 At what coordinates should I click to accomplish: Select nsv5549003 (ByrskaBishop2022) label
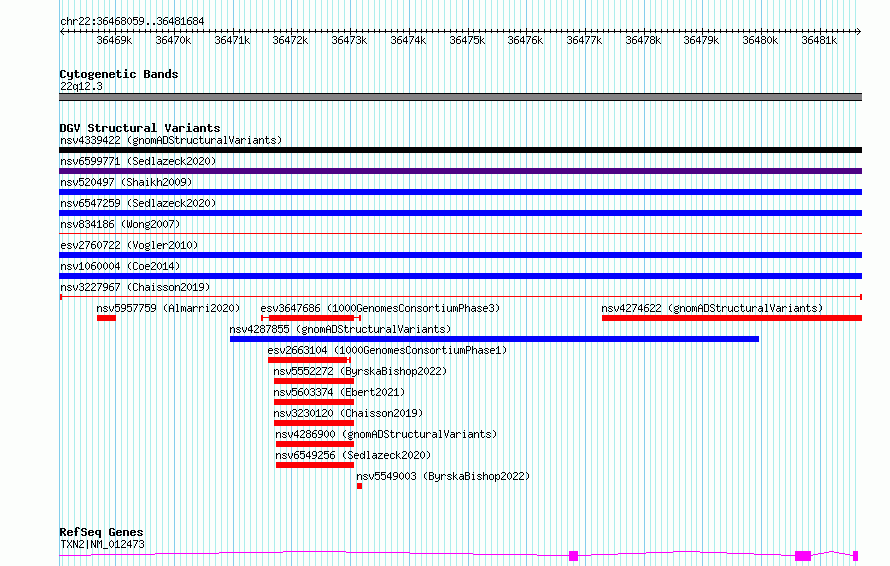click(443, 476)
